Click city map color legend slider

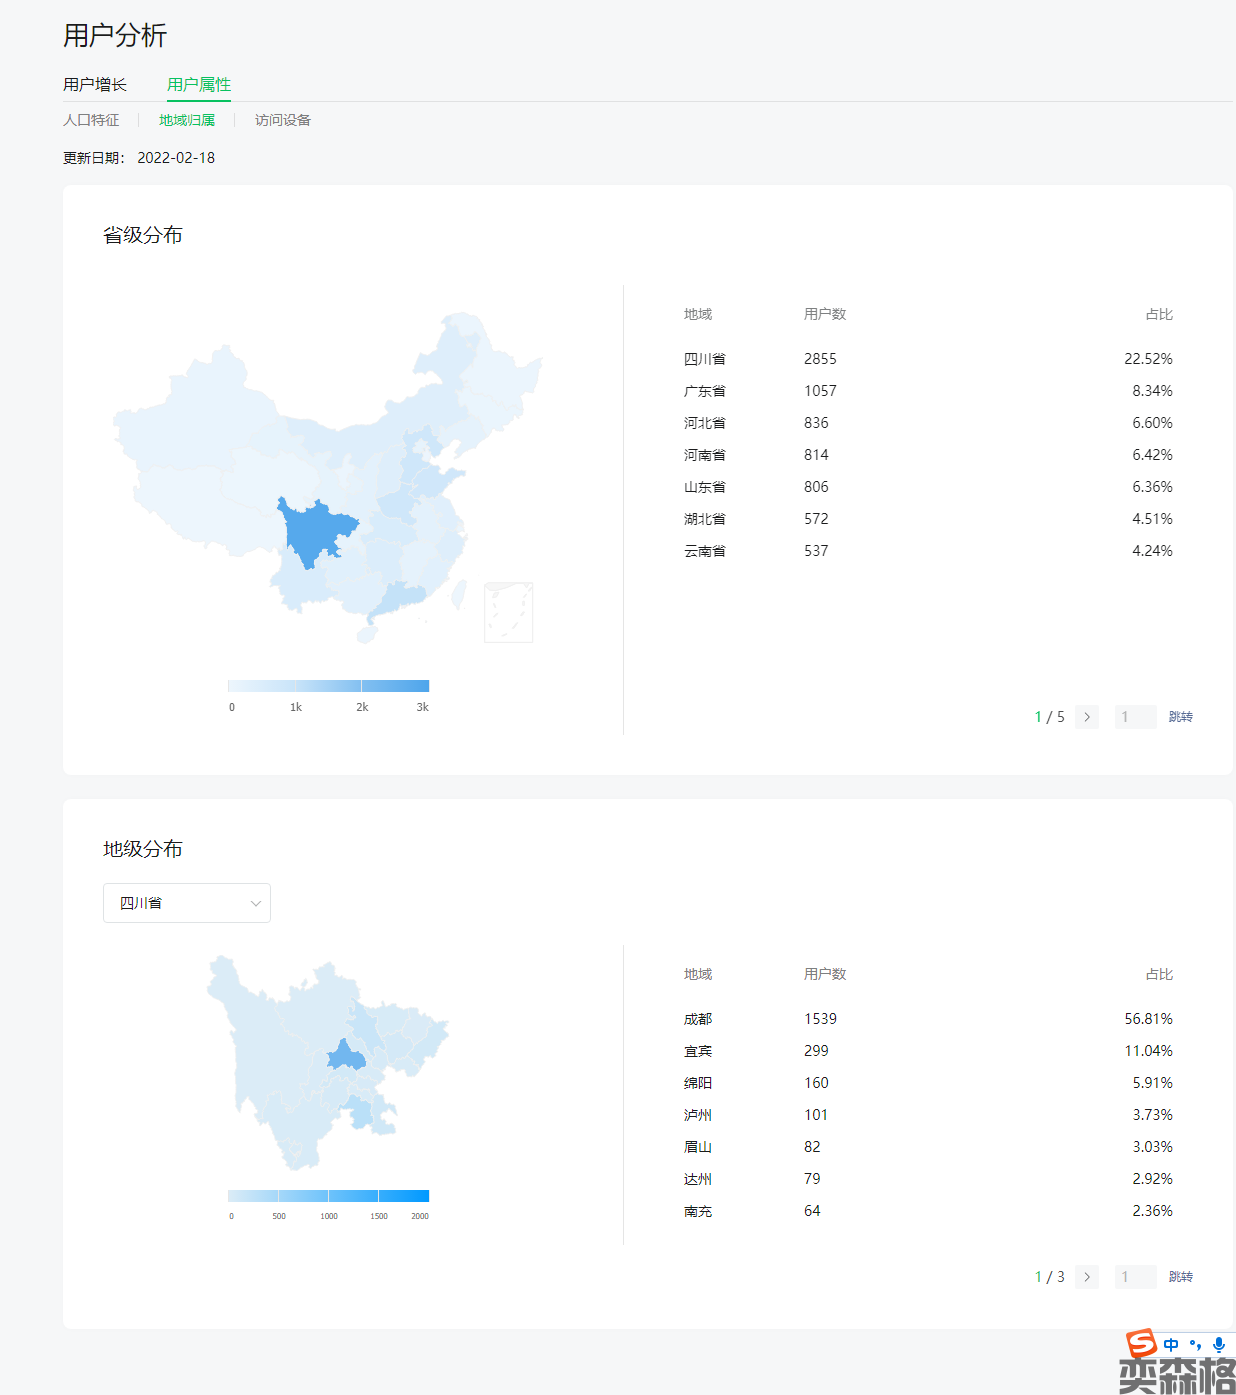point(328,1196)
